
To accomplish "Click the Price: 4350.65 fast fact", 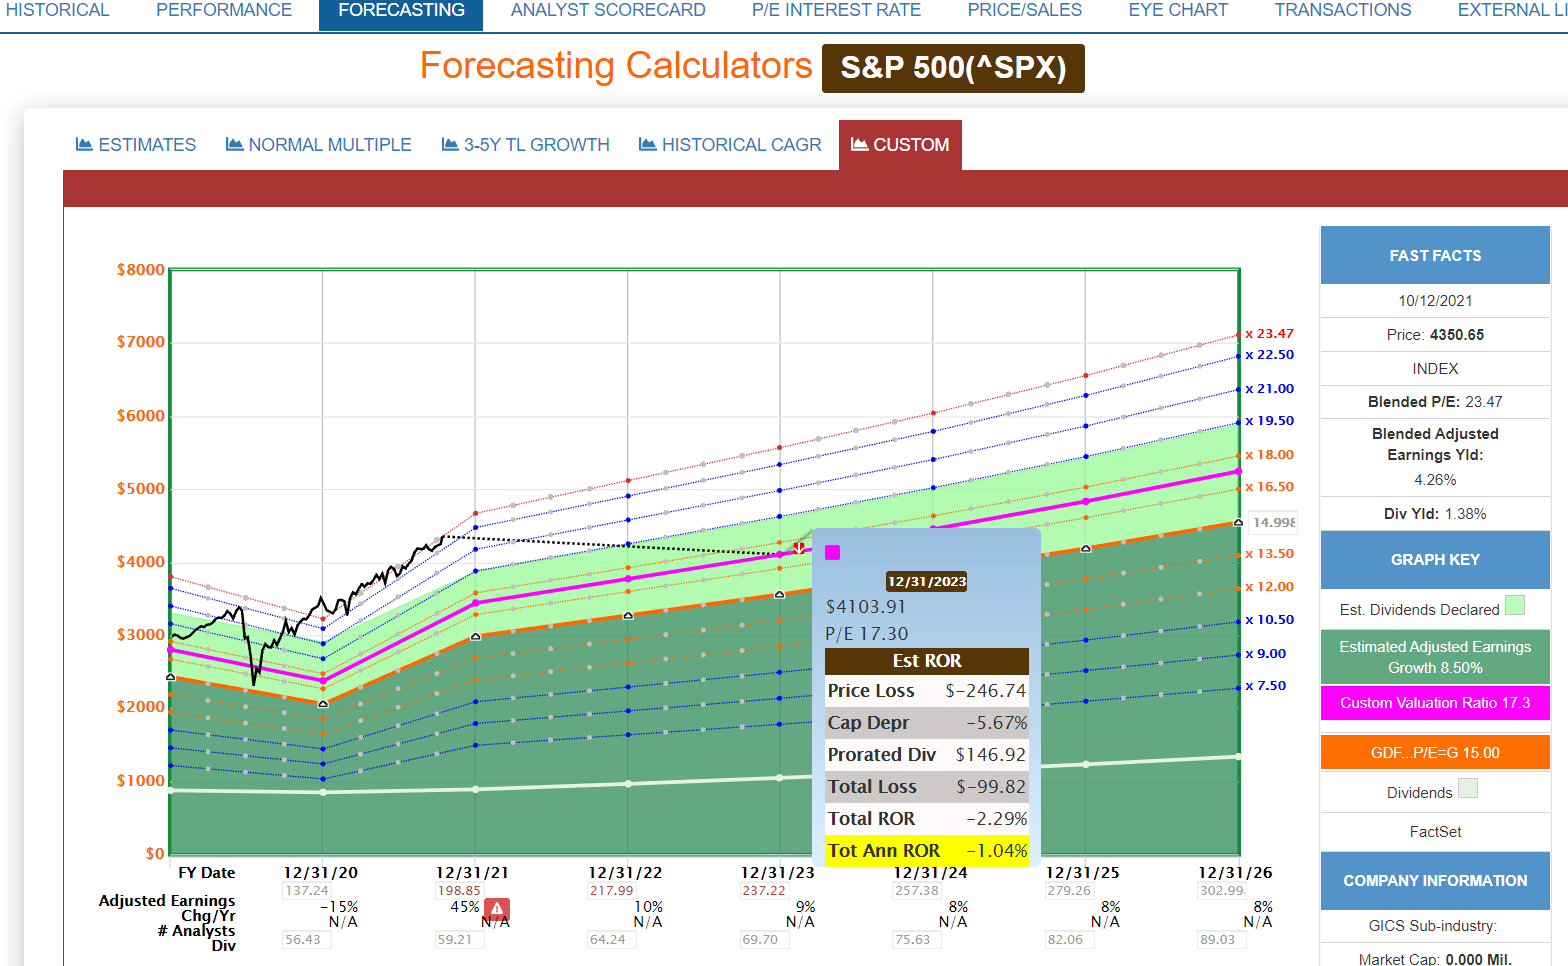I will 1435,335.
